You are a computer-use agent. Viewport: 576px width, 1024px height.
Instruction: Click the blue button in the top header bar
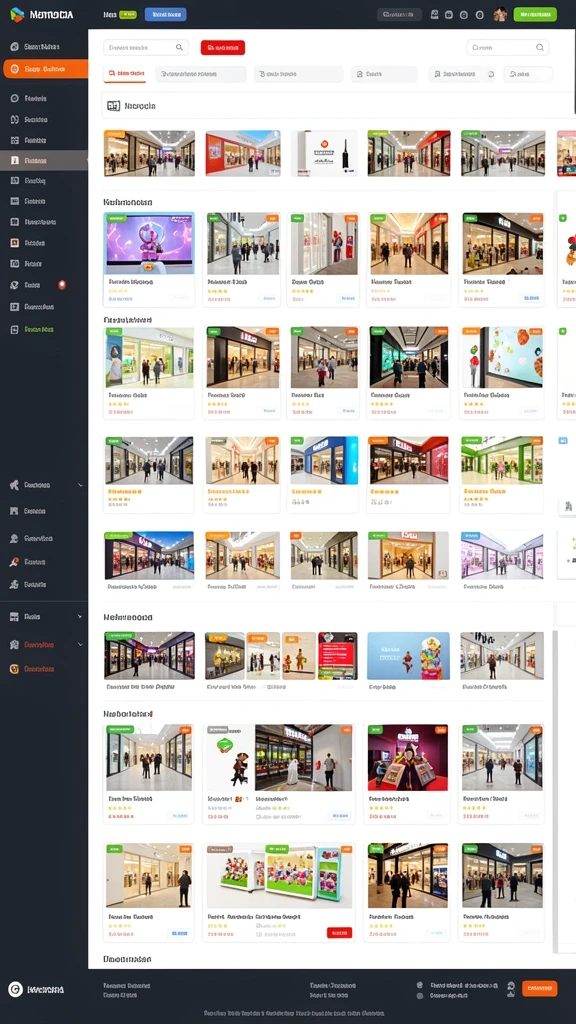(x=165, y=14)
